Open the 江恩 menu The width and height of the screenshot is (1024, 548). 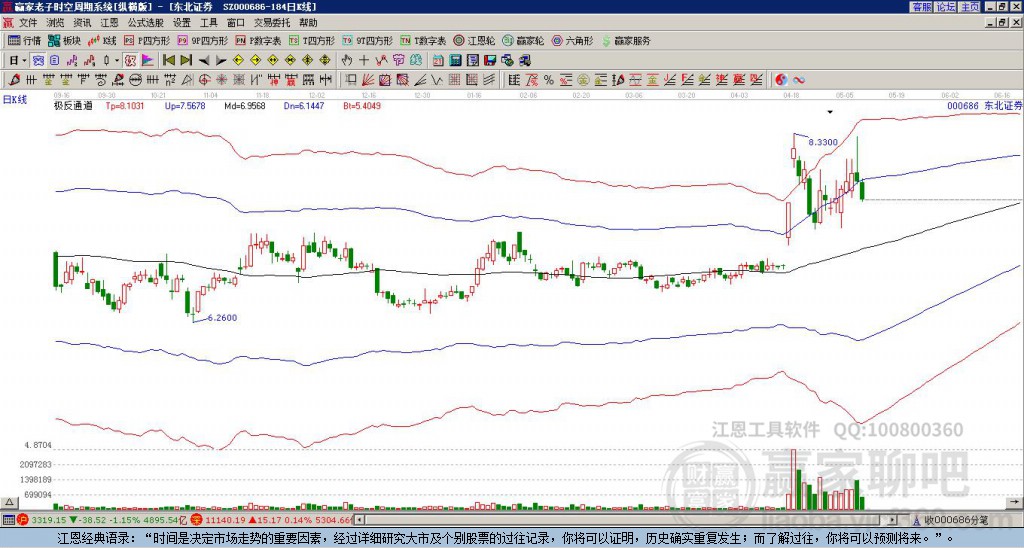point(110,23)
